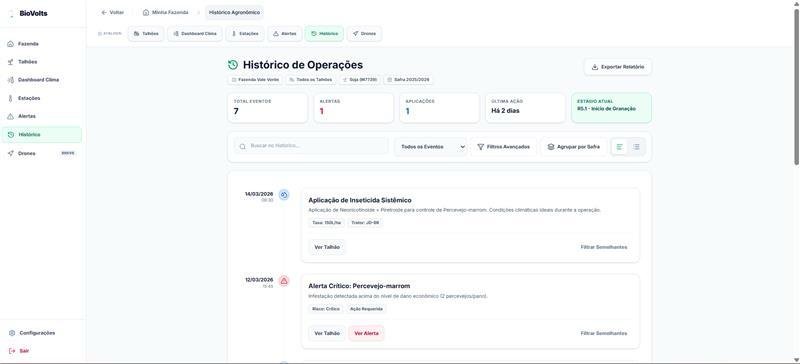Click the Alertas stat card

(x=354, y=108)
